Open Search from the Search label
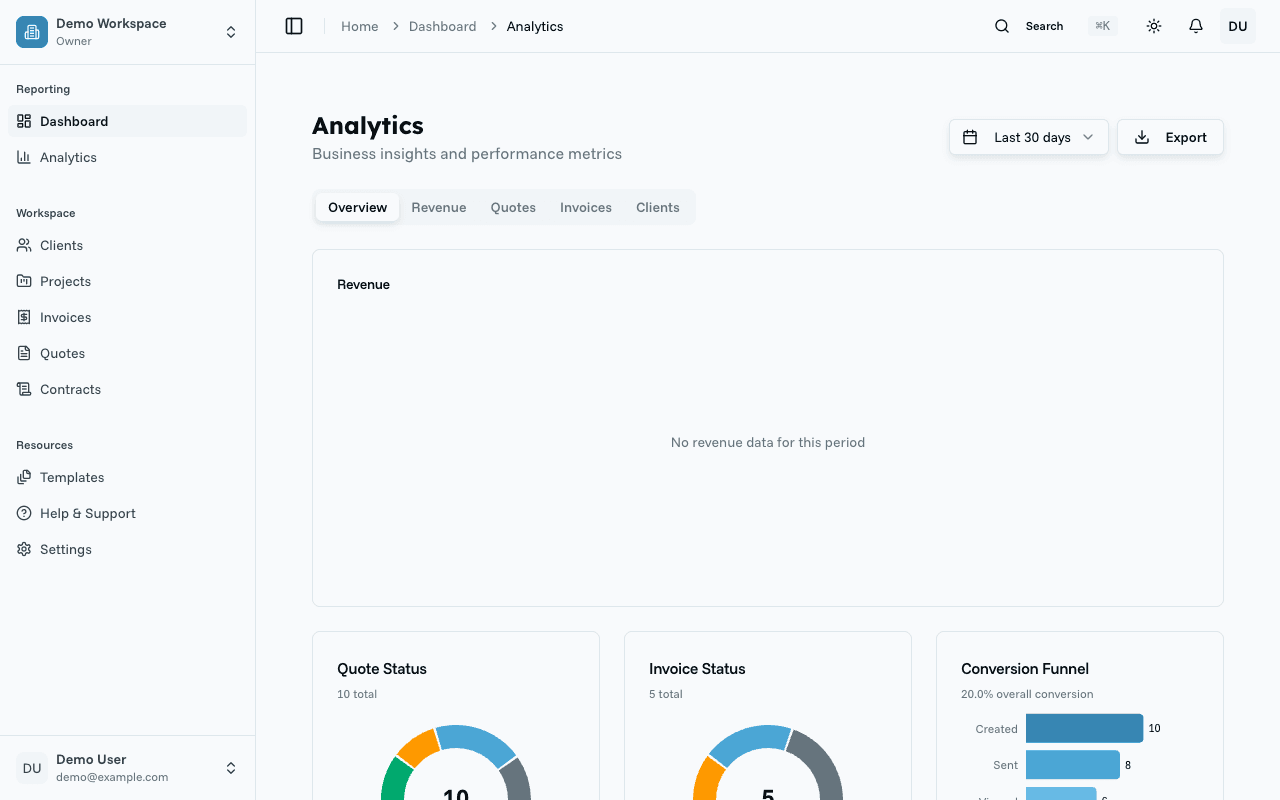 [x=1044, y=26]
